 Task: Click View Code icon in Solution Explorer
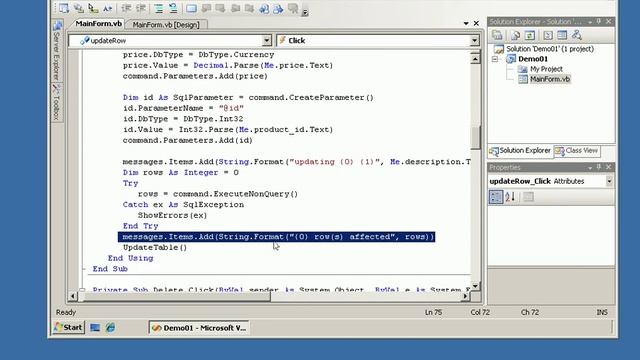coord(548,36)
